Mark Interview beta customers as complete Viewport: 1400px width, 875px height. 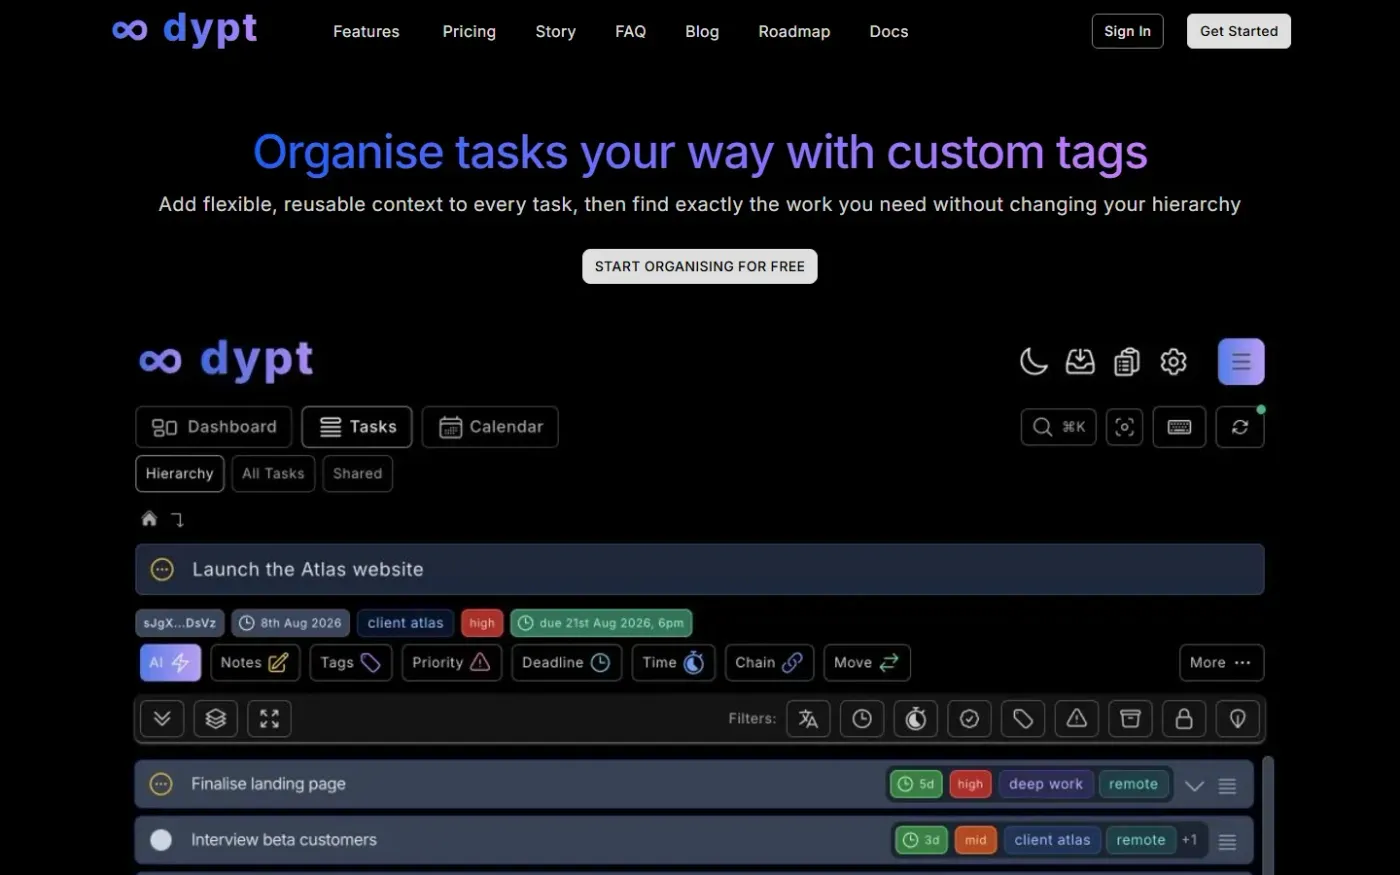coord(161,840)
